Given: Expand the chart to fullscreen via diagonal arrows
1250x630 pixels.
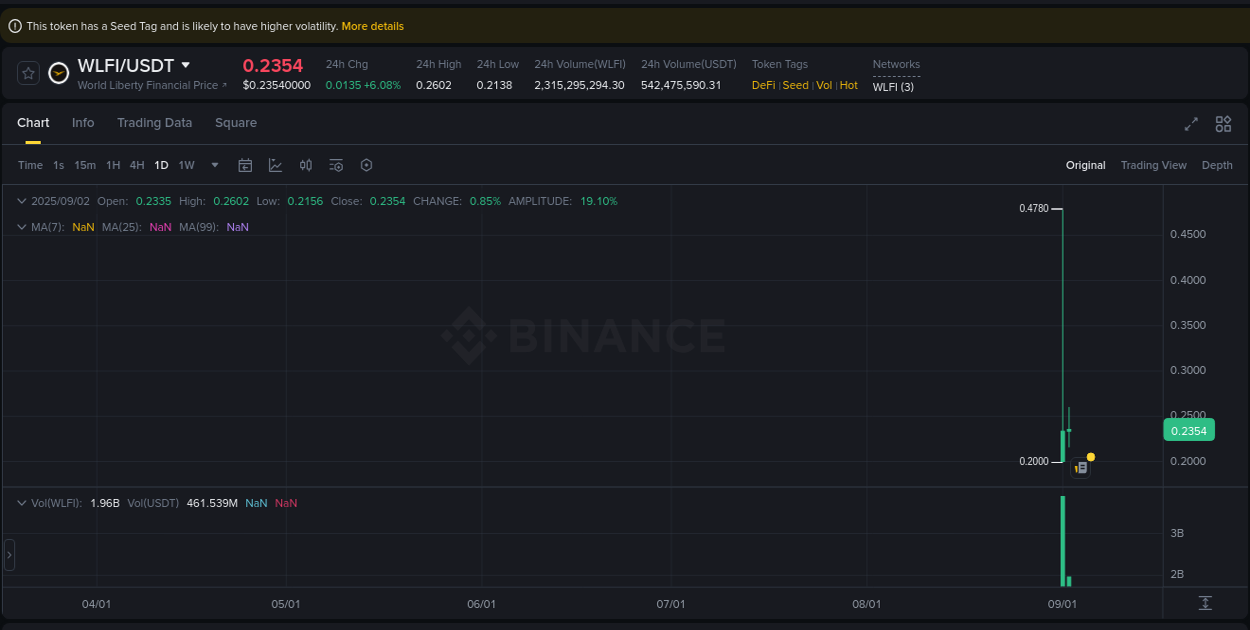Looking at the screenshot, I should coord(1191,124).
